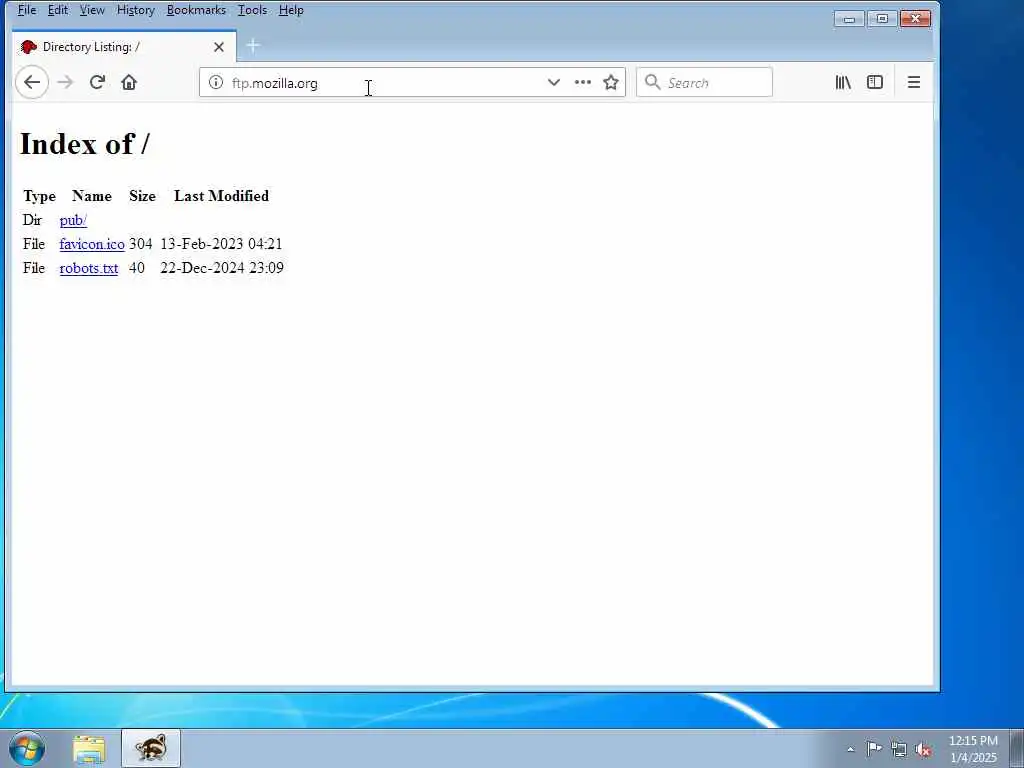Open the Edit menu
1024x768 pixels.
click(x=57, y=10)
